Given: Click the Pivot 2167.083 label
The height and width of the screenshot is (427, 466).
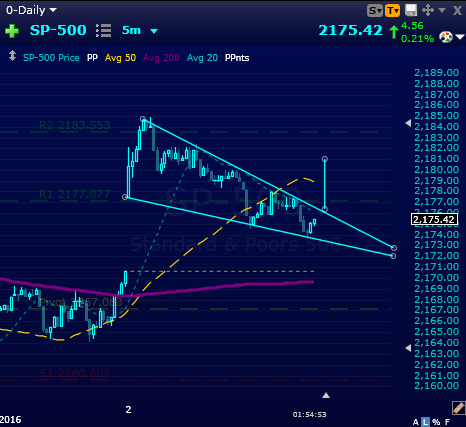Looking at the screenshot, I should 81,302.
